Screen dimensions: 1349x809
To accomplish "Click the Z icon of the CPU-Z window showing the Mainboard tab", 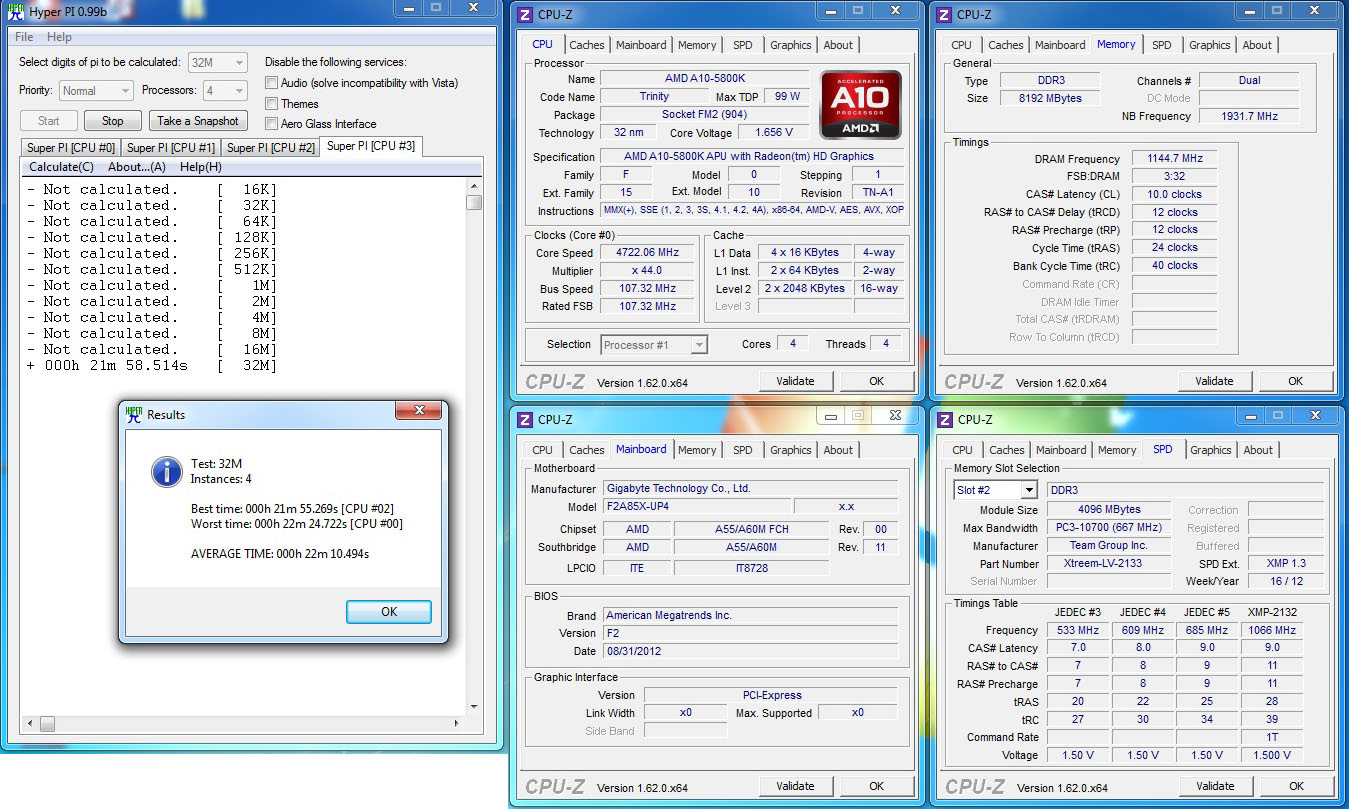I will click(525, 419).
